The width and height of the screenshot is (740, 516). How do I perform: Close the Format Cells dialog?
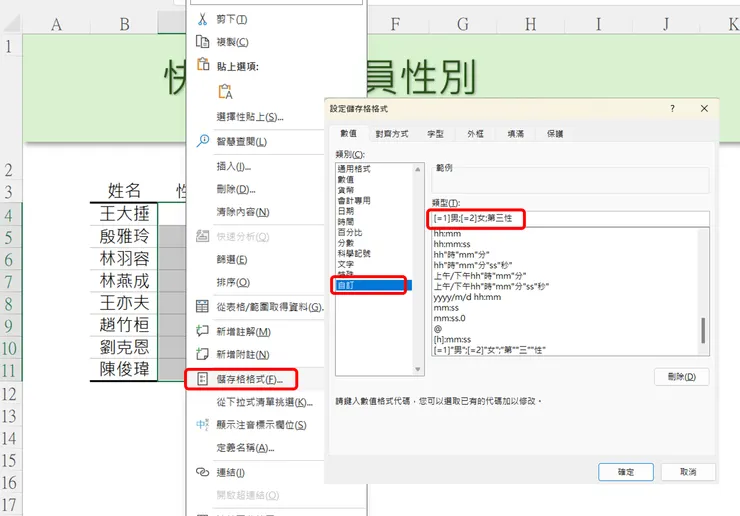[x=704, y=109]
